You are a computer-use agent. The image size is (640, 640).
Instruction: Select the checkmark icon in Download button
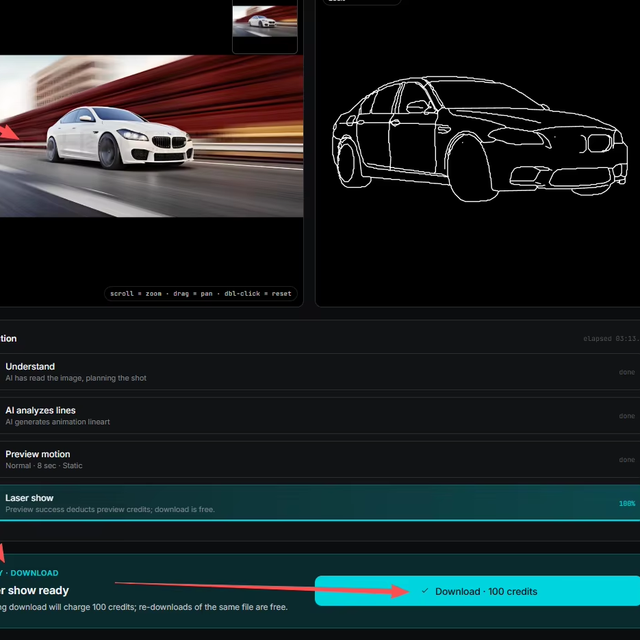click(x=425, y=591)
